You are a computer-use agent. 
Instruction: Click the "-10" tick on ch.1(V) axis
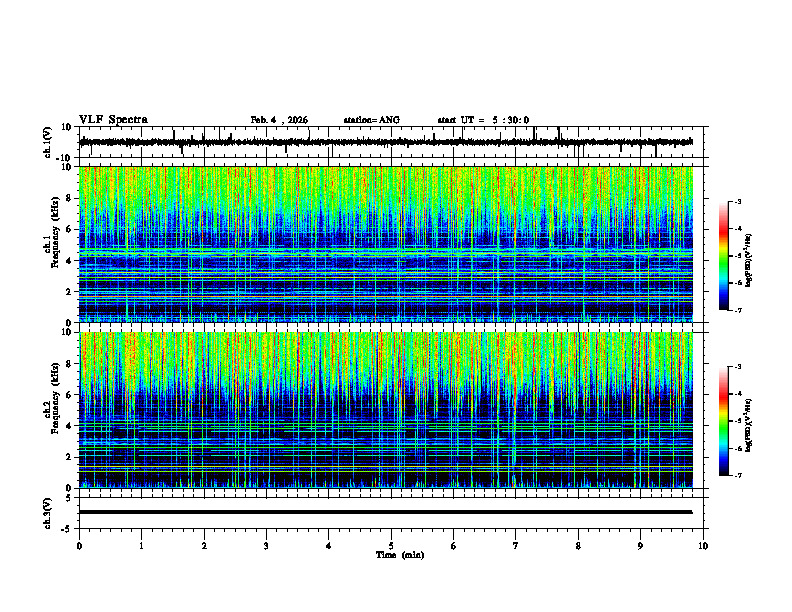65,158
